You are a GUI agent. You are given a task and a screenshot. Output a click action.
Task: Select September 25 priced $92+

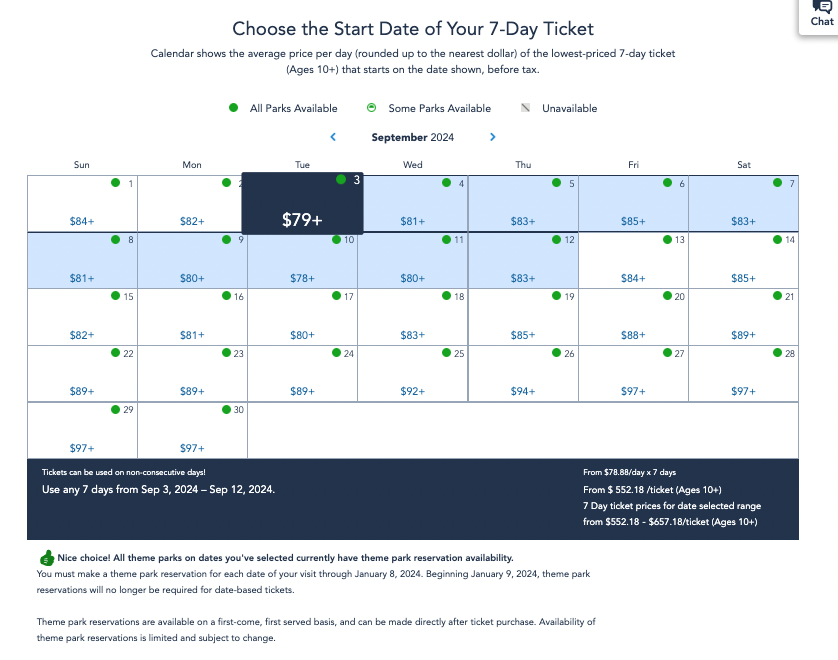(x=413, y=374)
